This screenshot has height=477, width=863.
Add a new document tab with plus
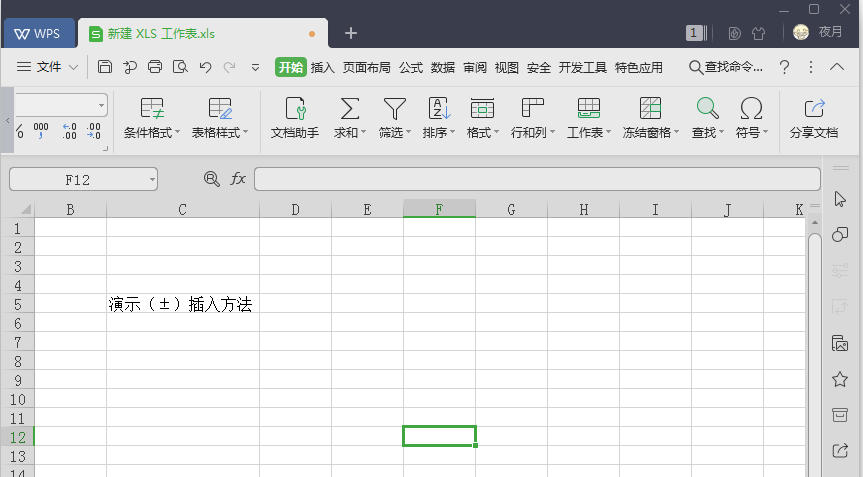click(351, 34)
